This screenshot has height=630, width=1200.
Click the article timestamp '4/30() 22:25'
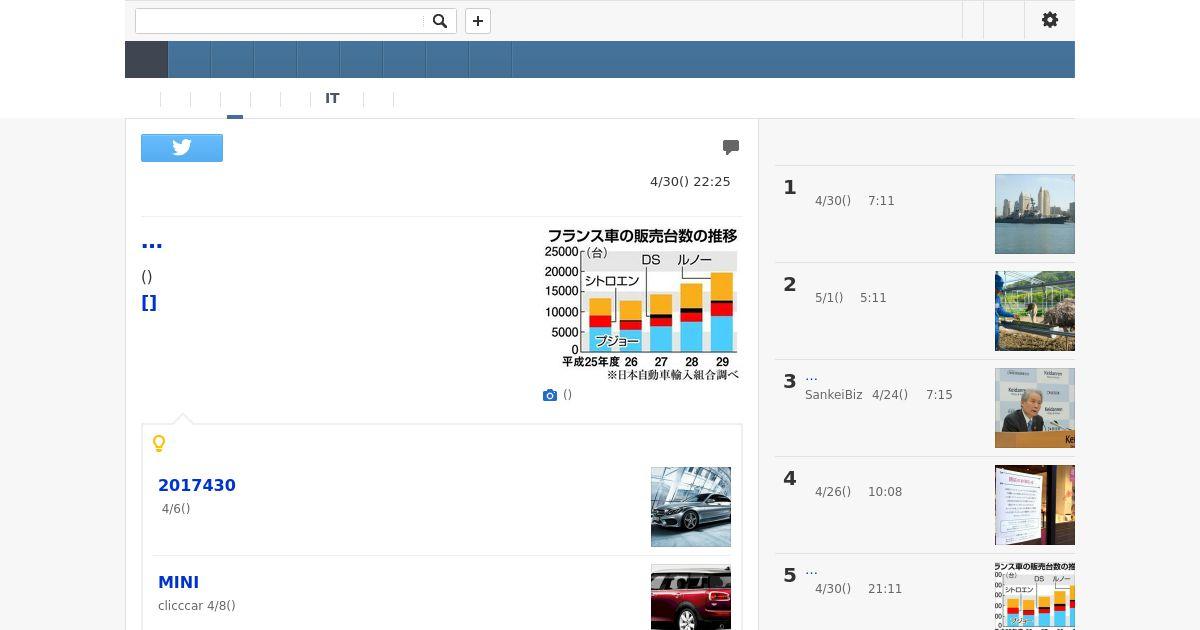tap(690, 182)
